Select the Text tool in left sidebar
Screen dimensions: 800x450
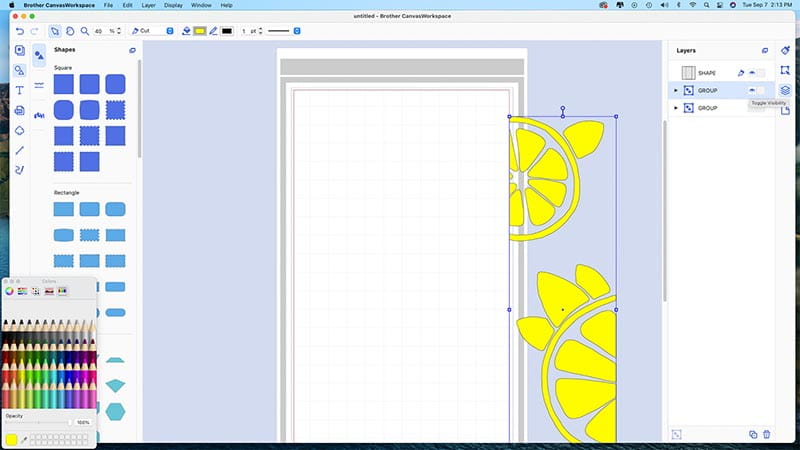[x=20, y=90]
